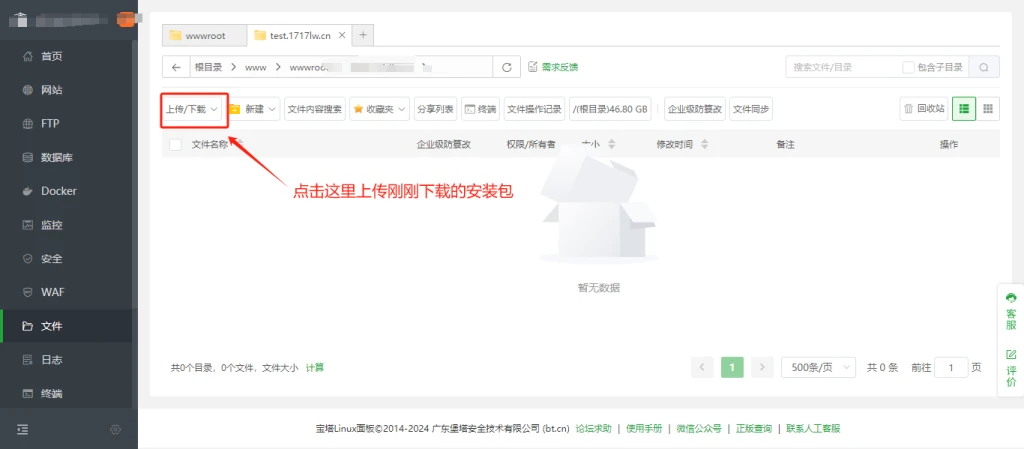Add a new tab with the plus button
Screen dimensions: 1024x449
(x=363, y=35)
